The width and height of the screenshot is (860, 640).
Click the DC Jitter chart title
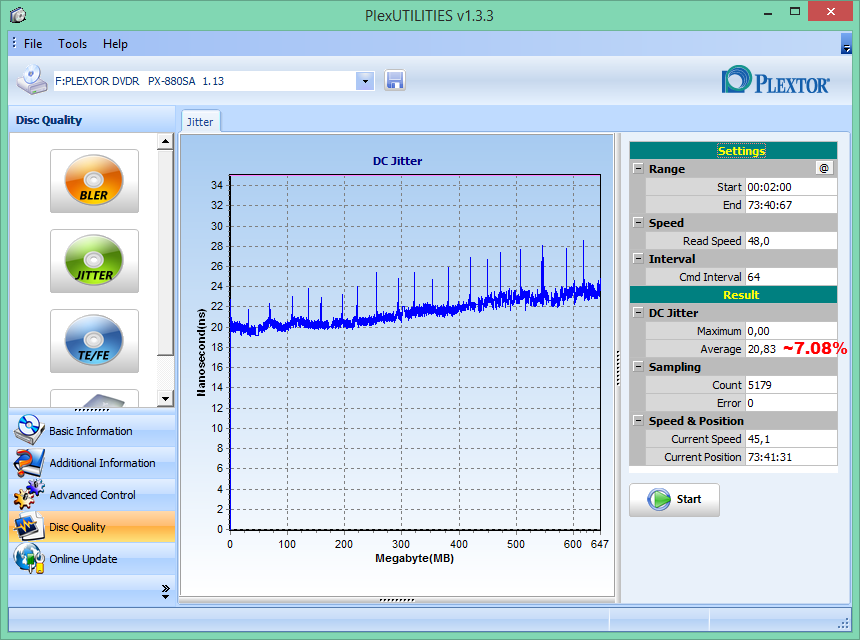tap(397, 161)
